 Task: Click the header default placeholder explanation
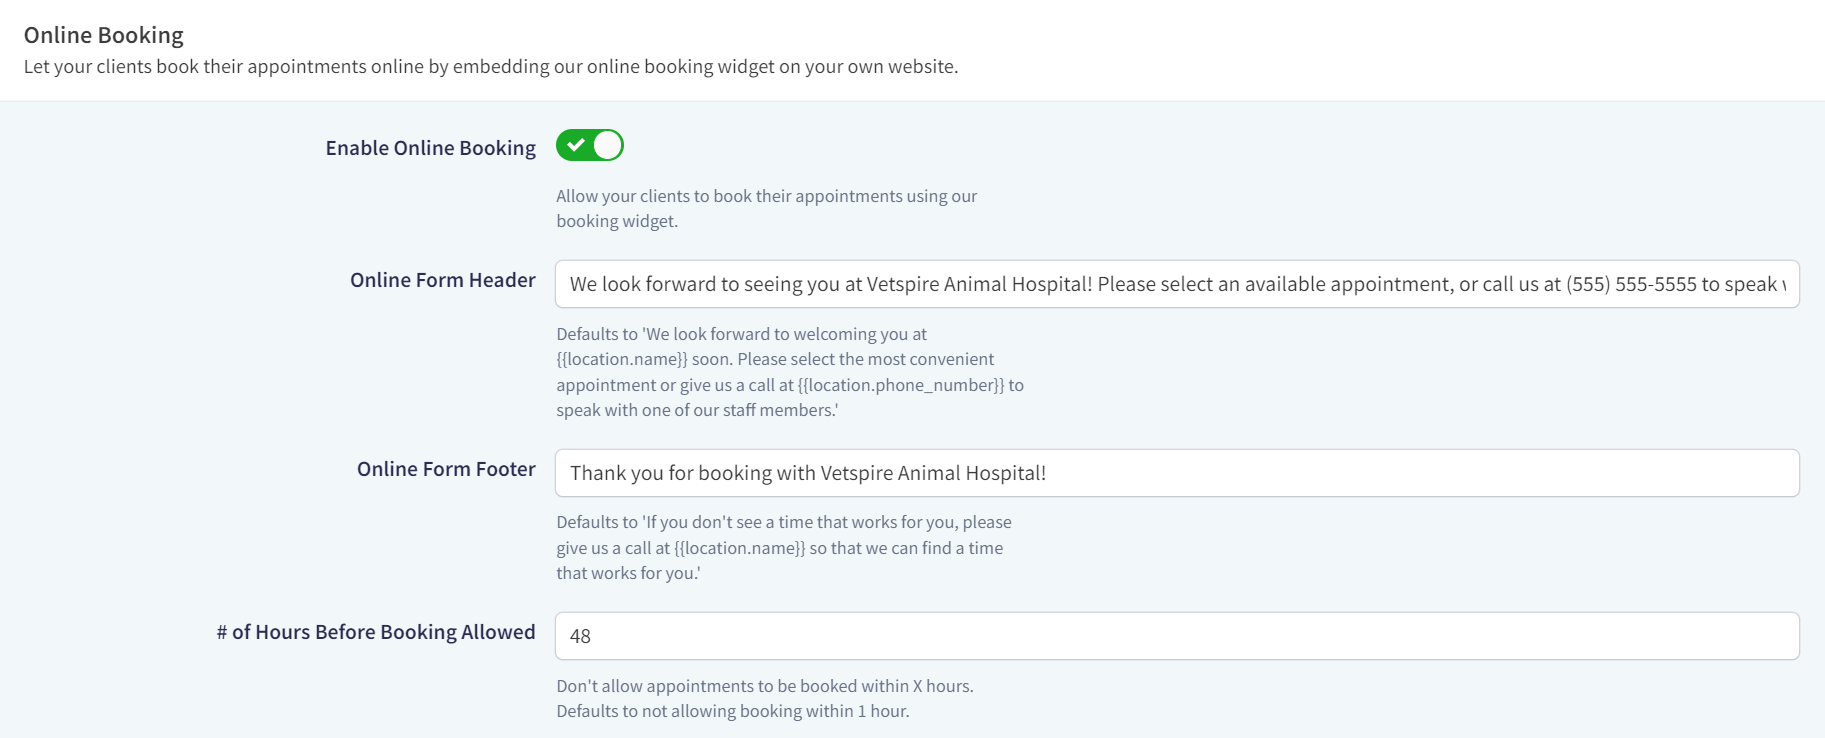pyautogui.click(x=790, y=371)
